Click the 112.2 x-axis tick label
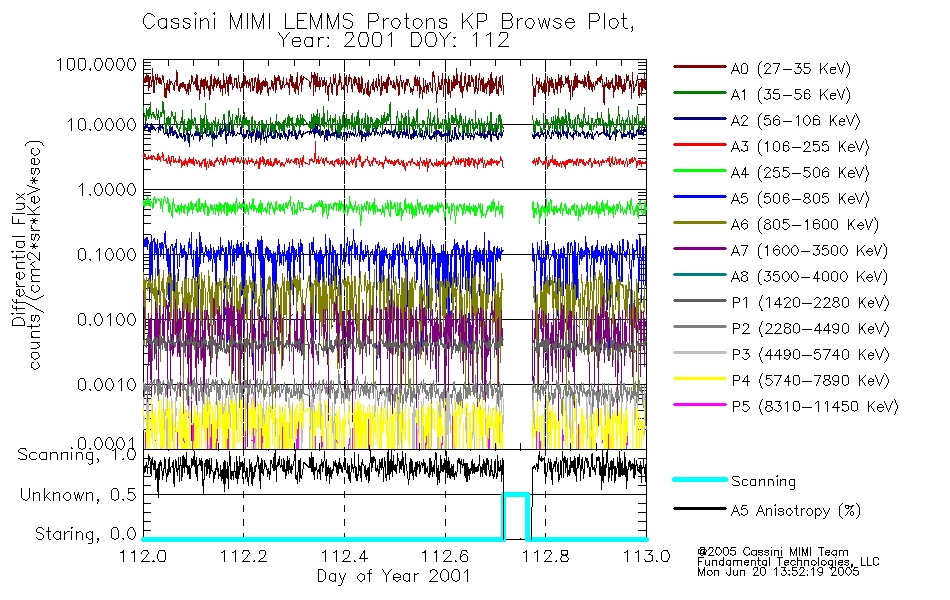Image resolution: width=950 pixels, height=600 pixels. click(244, 556)
